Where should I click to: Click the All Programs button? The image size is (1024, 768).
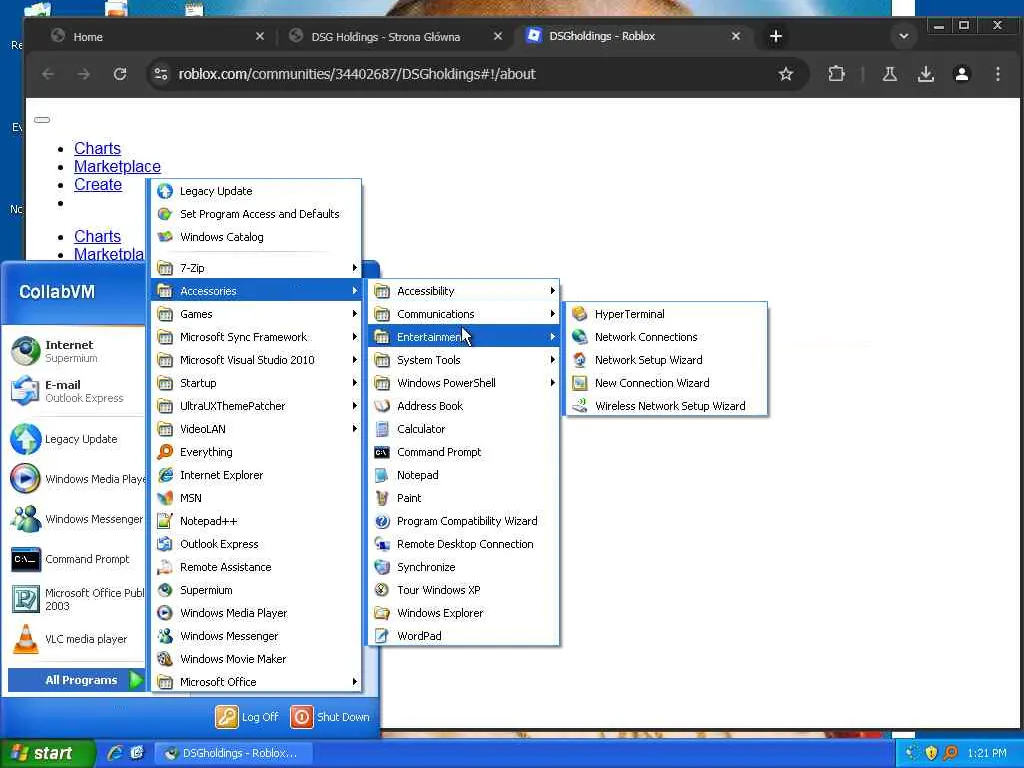76,680
